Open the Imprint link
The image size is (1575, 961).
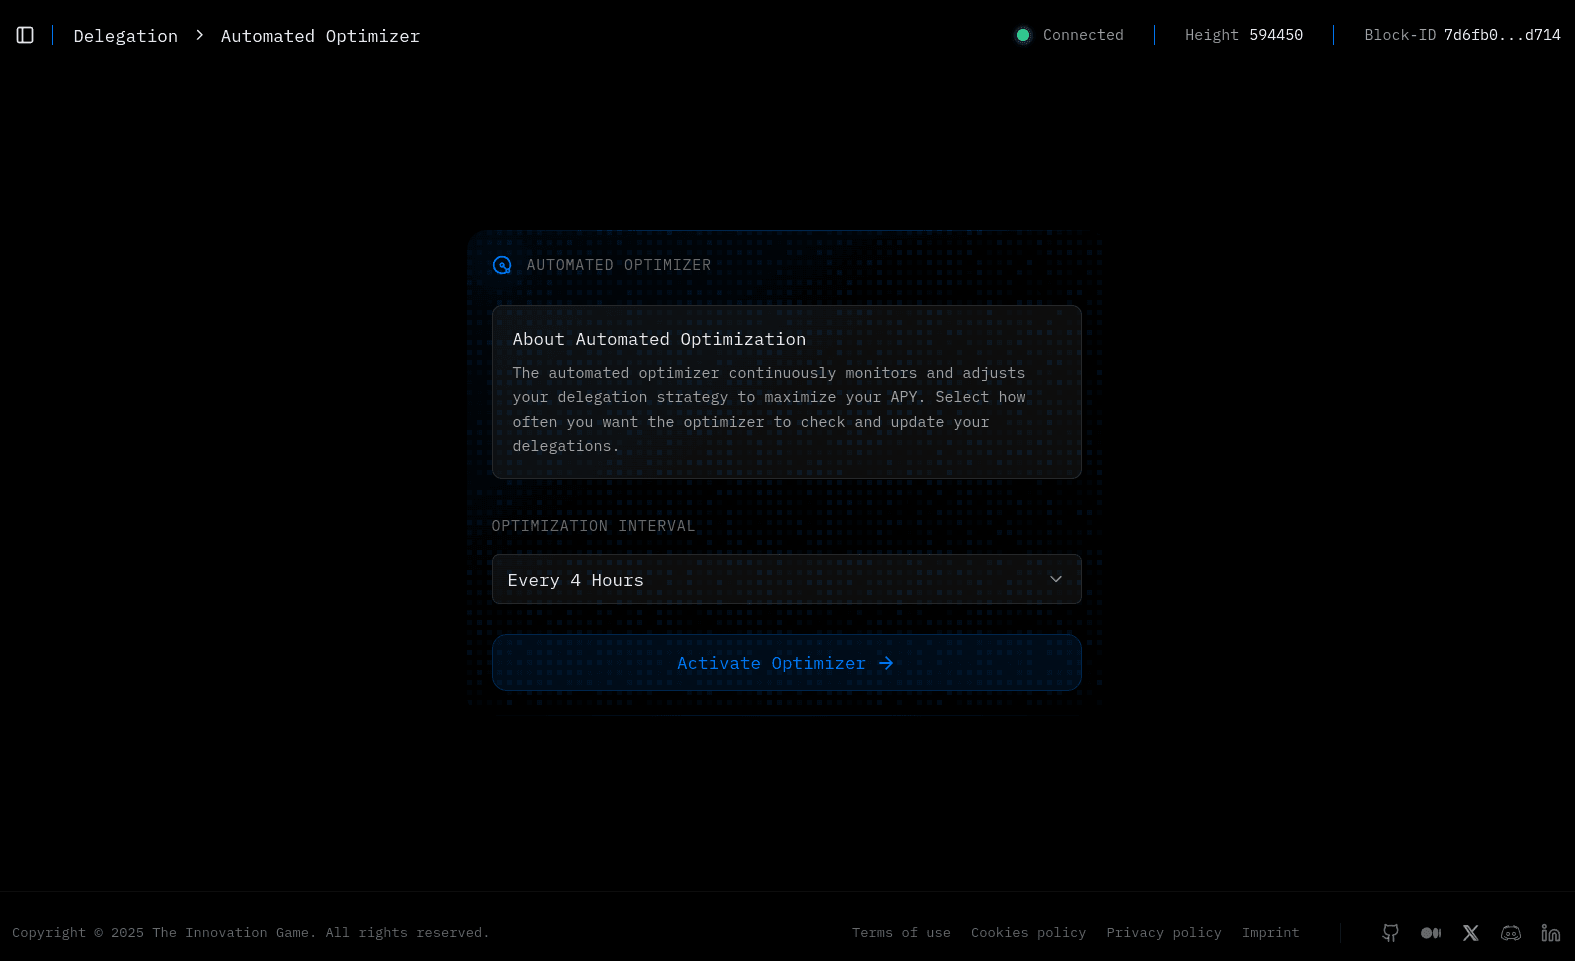[1270, 933]
